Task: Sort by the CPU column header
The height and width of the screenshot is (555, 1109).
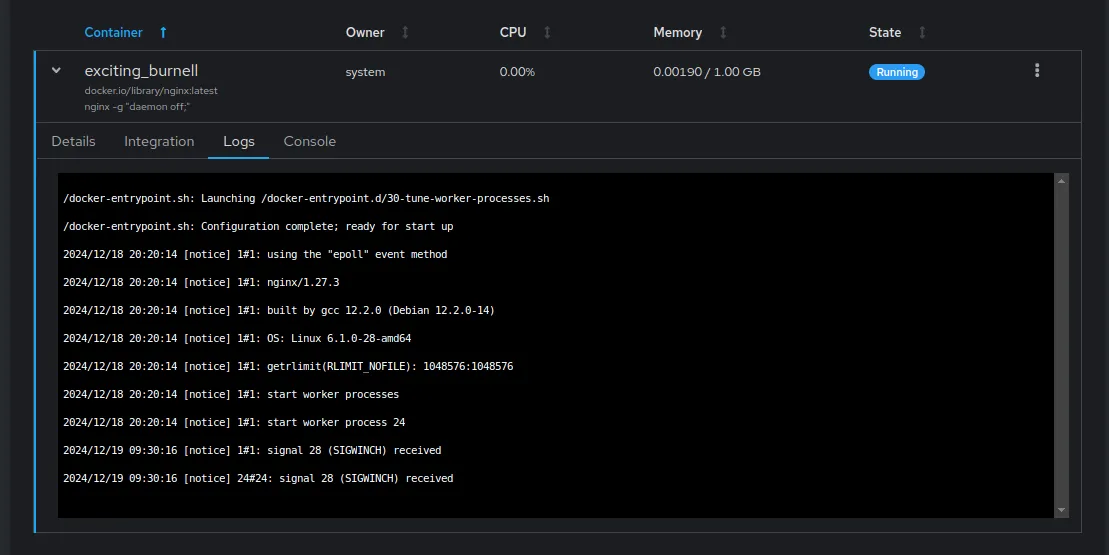Action: click(x=513, y=33)
